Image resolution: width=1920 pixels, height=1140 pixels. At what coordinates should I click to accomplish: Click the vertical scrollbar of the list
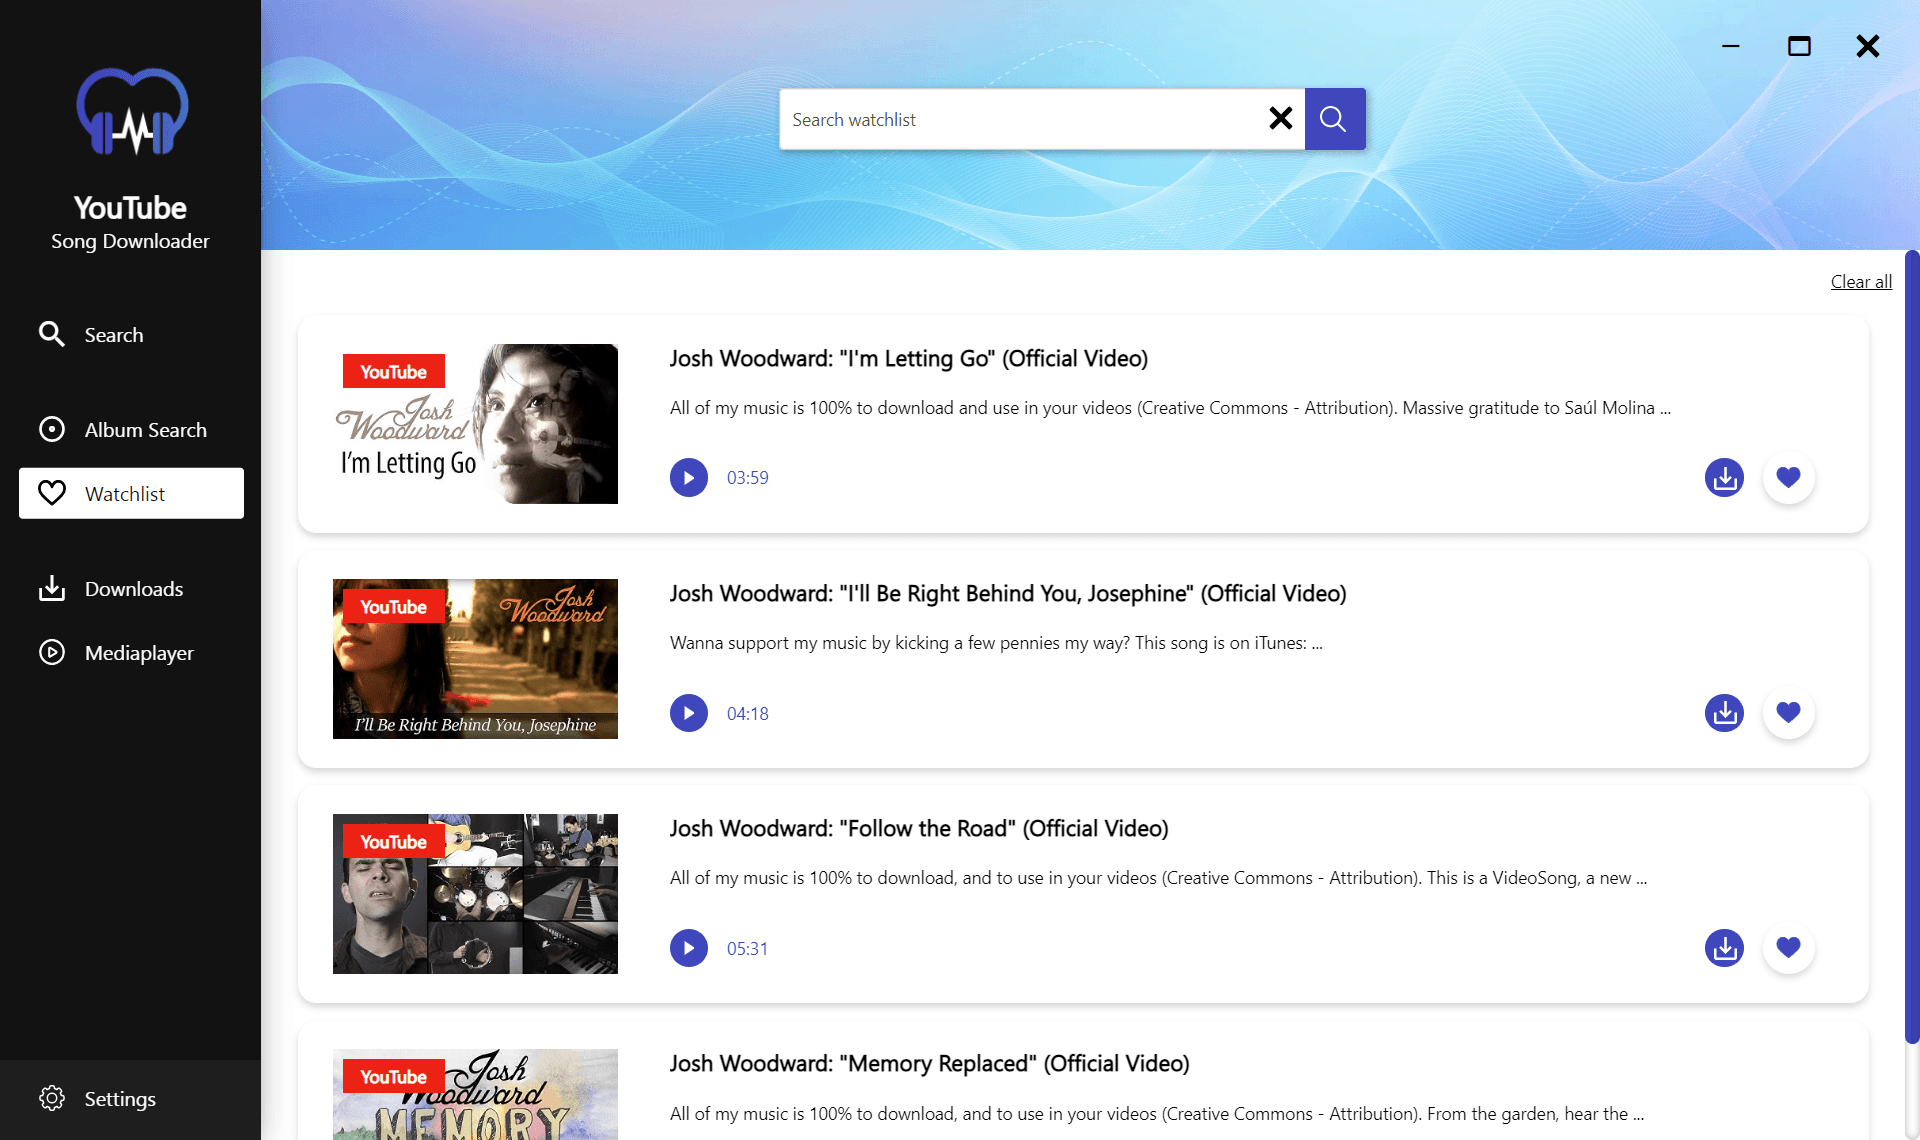point(1912,648)
